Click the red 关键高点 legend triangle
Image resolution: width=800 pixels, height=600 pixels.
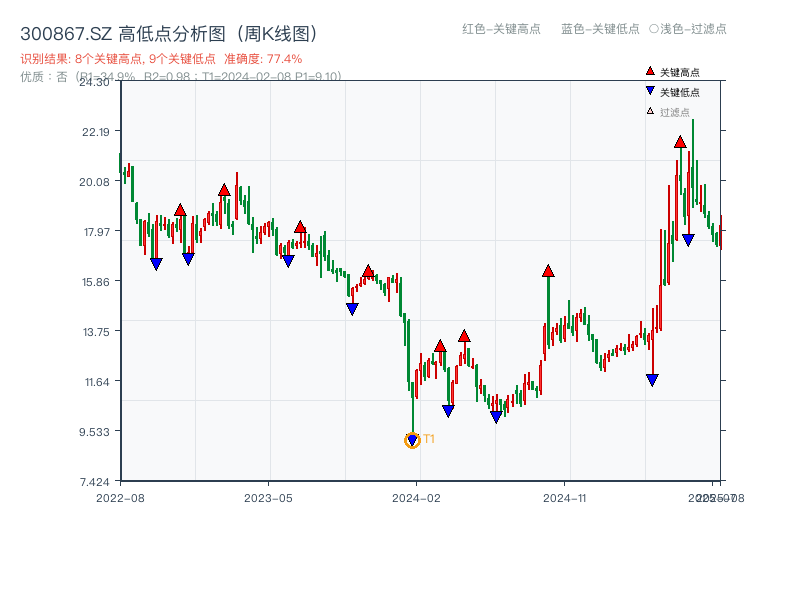coord(650,72)
